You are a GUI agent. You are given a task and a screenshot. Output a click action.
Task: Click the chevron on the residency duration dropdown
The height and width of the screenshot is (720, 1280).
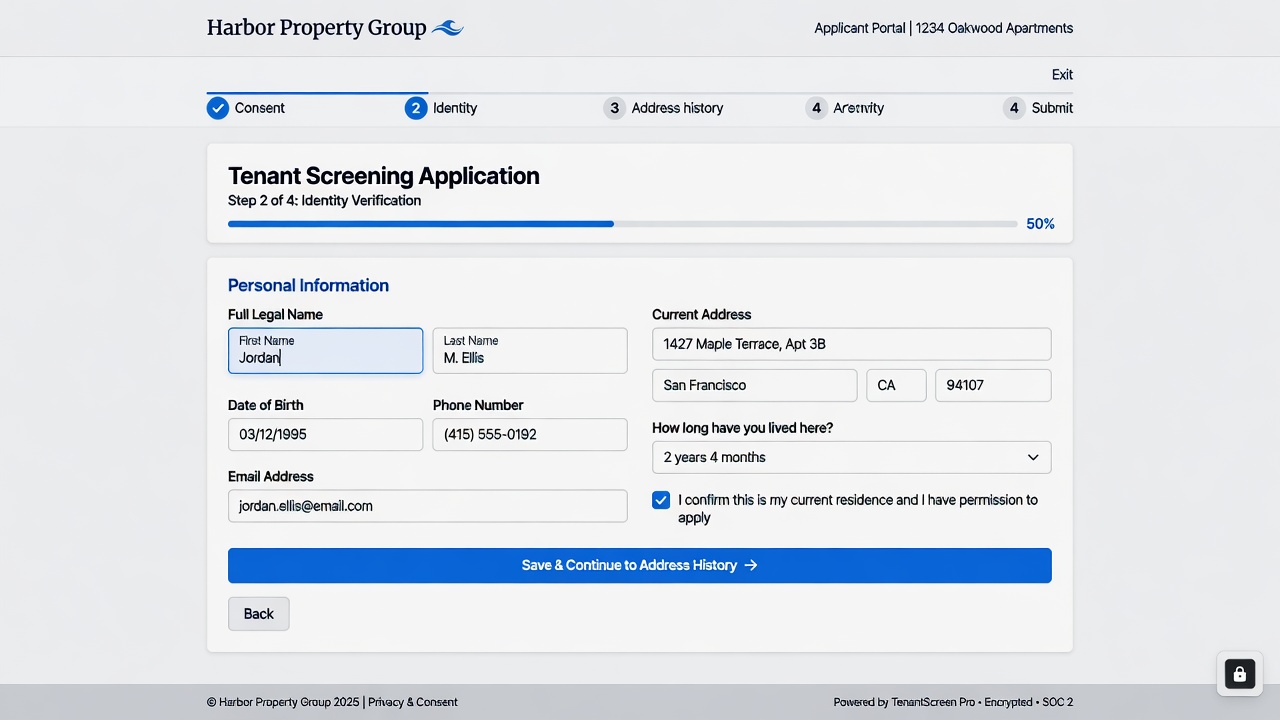tap(1033, 457)
